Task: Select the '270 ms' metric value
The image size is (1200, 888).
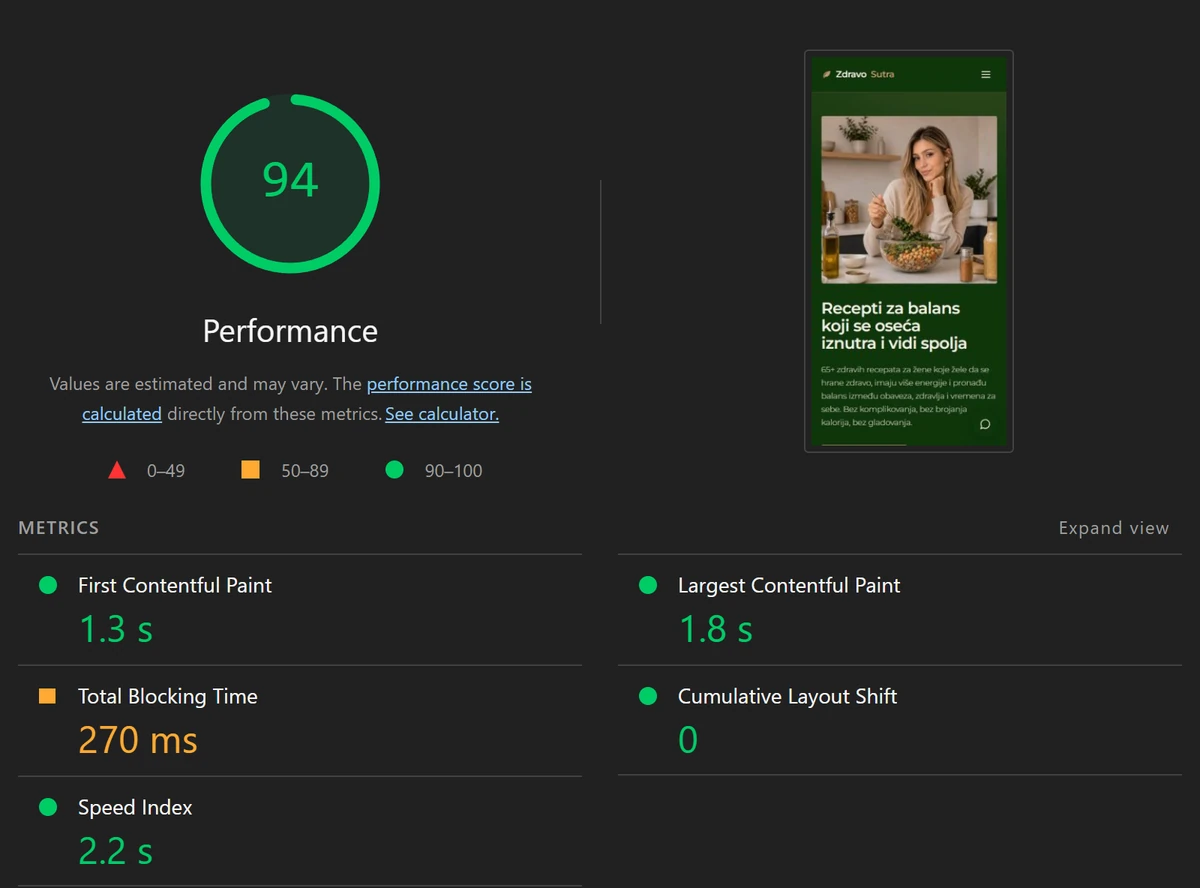Action: point(138,740)
